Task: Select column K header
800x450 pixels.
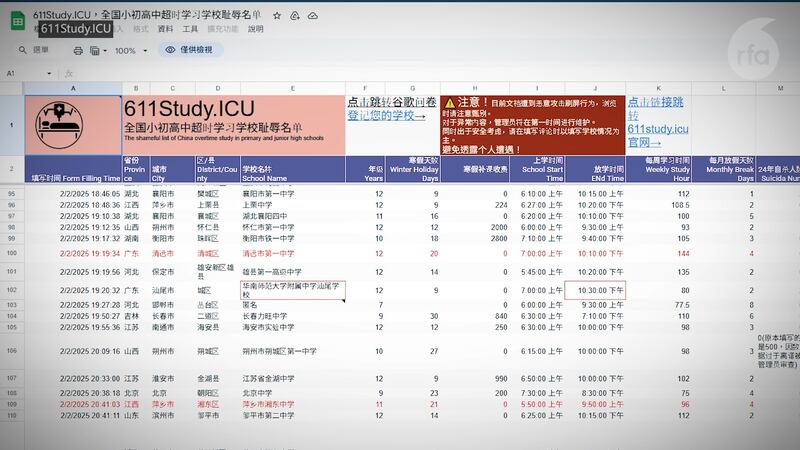Action: coord(658,88)
